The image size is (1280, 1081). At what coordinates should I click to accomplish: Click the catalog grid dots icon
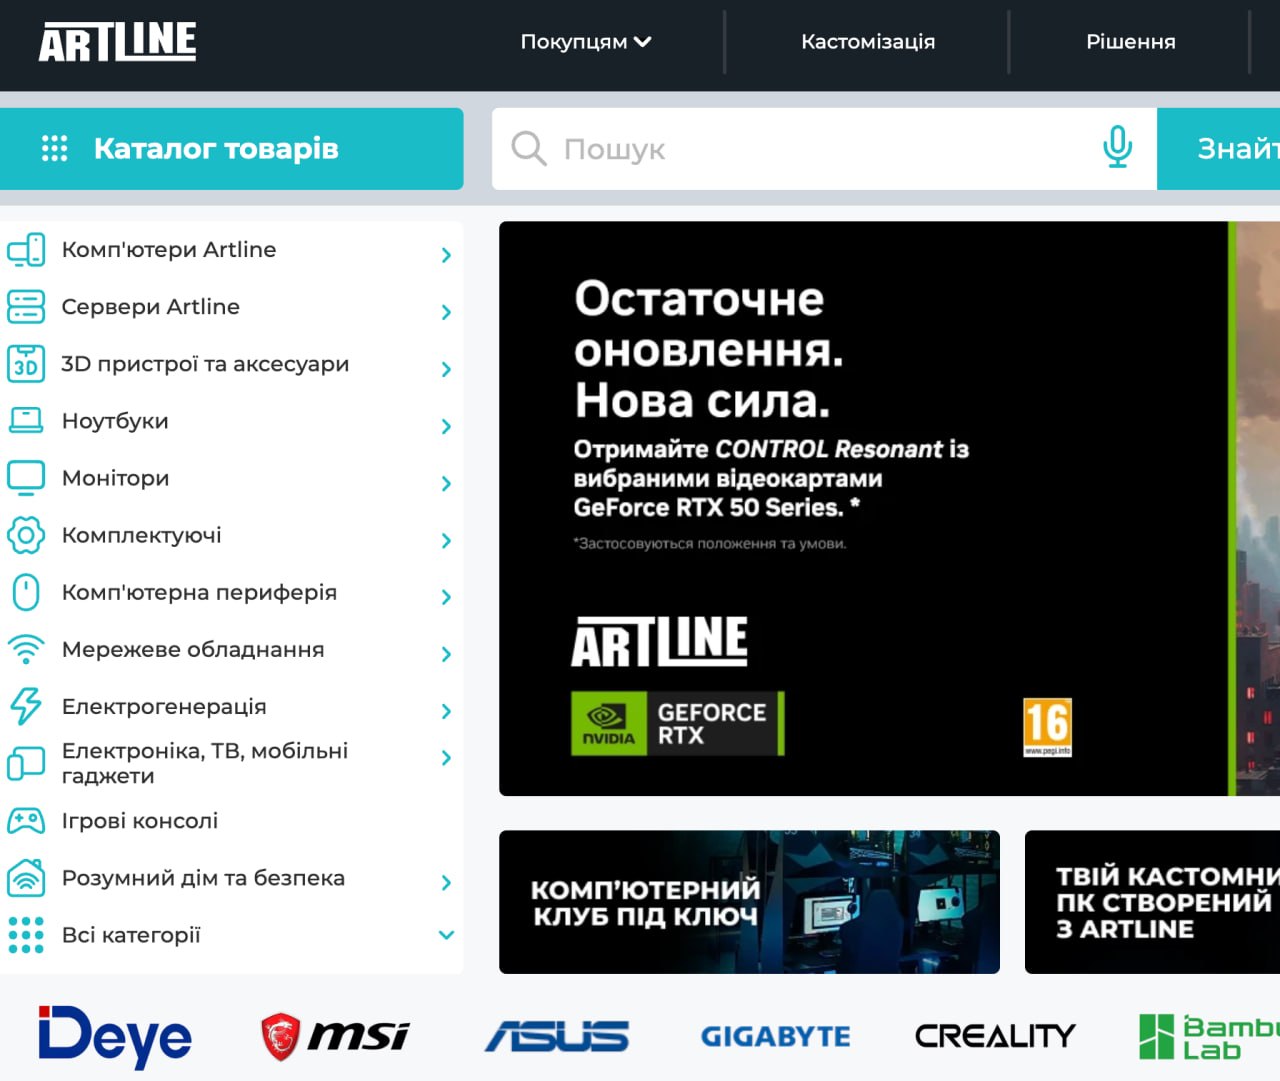54,149
